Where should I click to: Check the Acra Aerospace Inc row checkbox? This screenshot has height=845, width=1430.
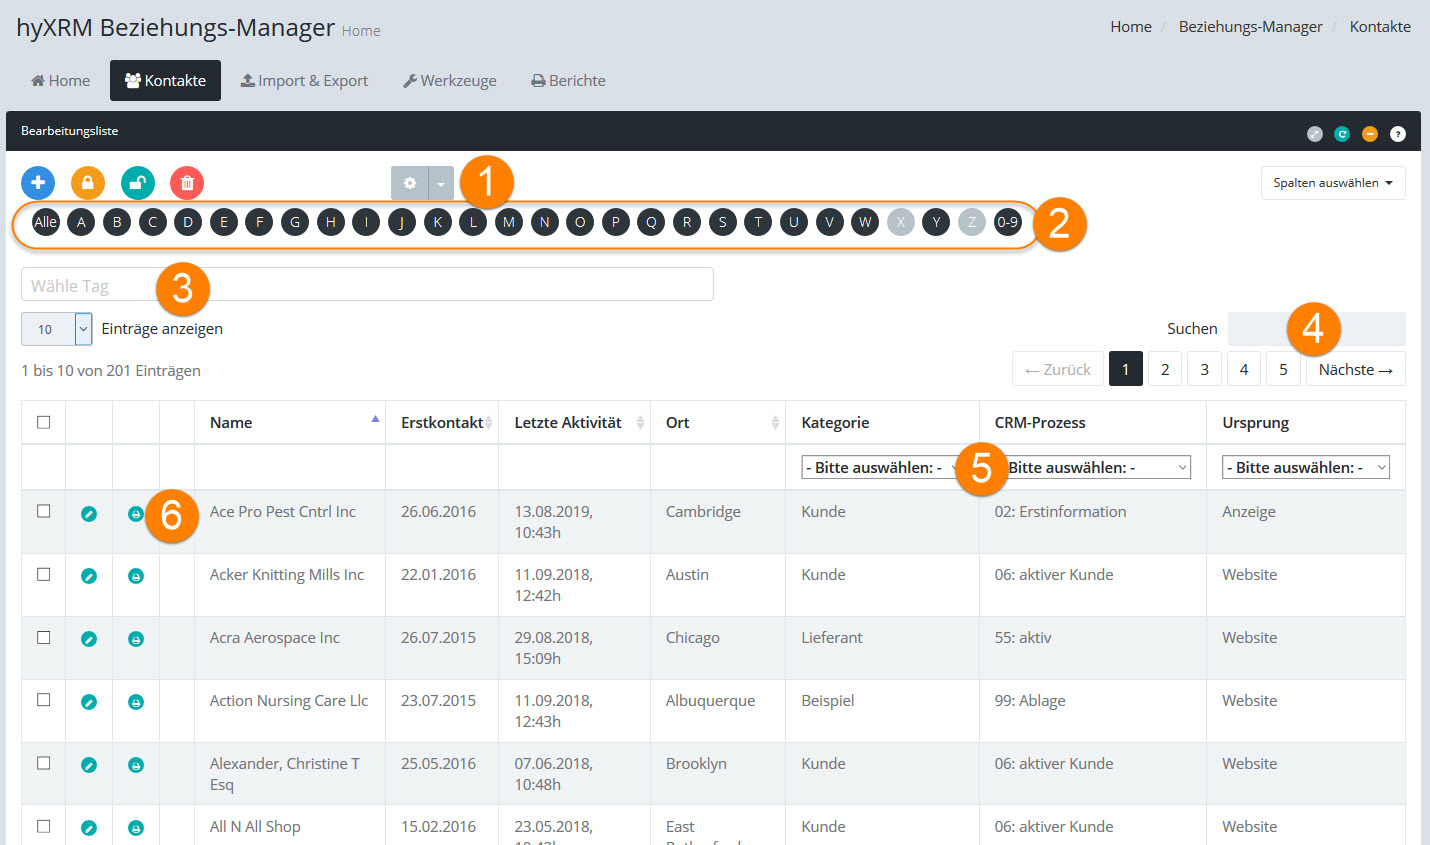(44, 637)
